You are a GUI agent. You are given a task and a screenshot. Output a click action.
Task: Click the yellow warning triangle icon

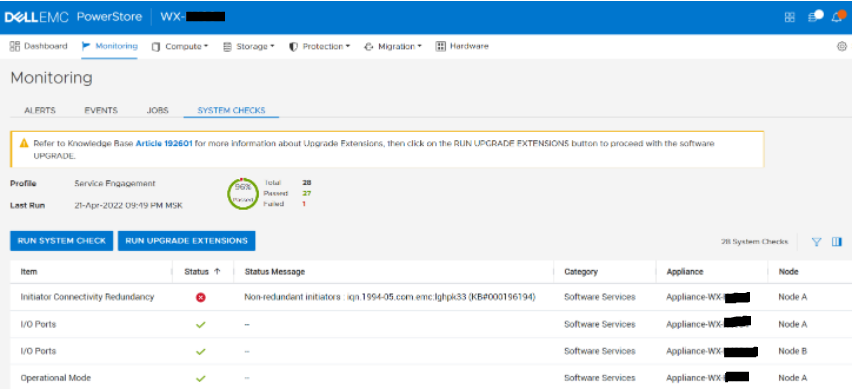pyautogui.click(x=24, y=144)
